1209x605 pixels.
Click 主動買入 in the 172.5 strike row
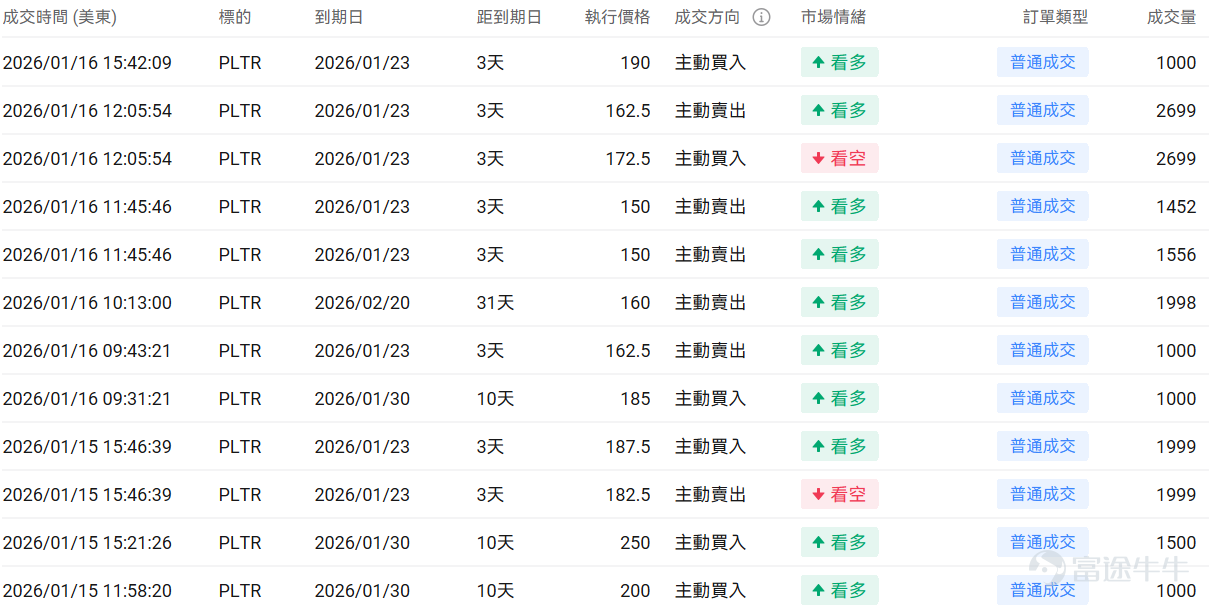(711, 159)
